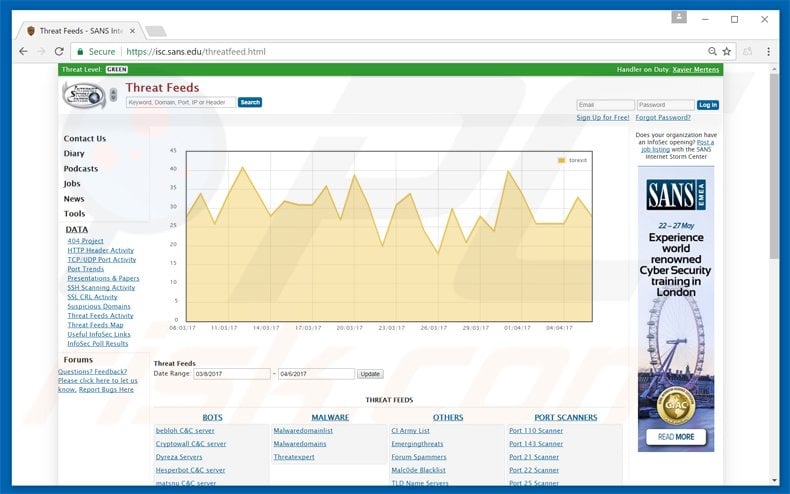This screenshot has height=494, width=790.
Task: Click the Internet Storm Center logo
Action: pyautogui.click(x=84, y=95)
